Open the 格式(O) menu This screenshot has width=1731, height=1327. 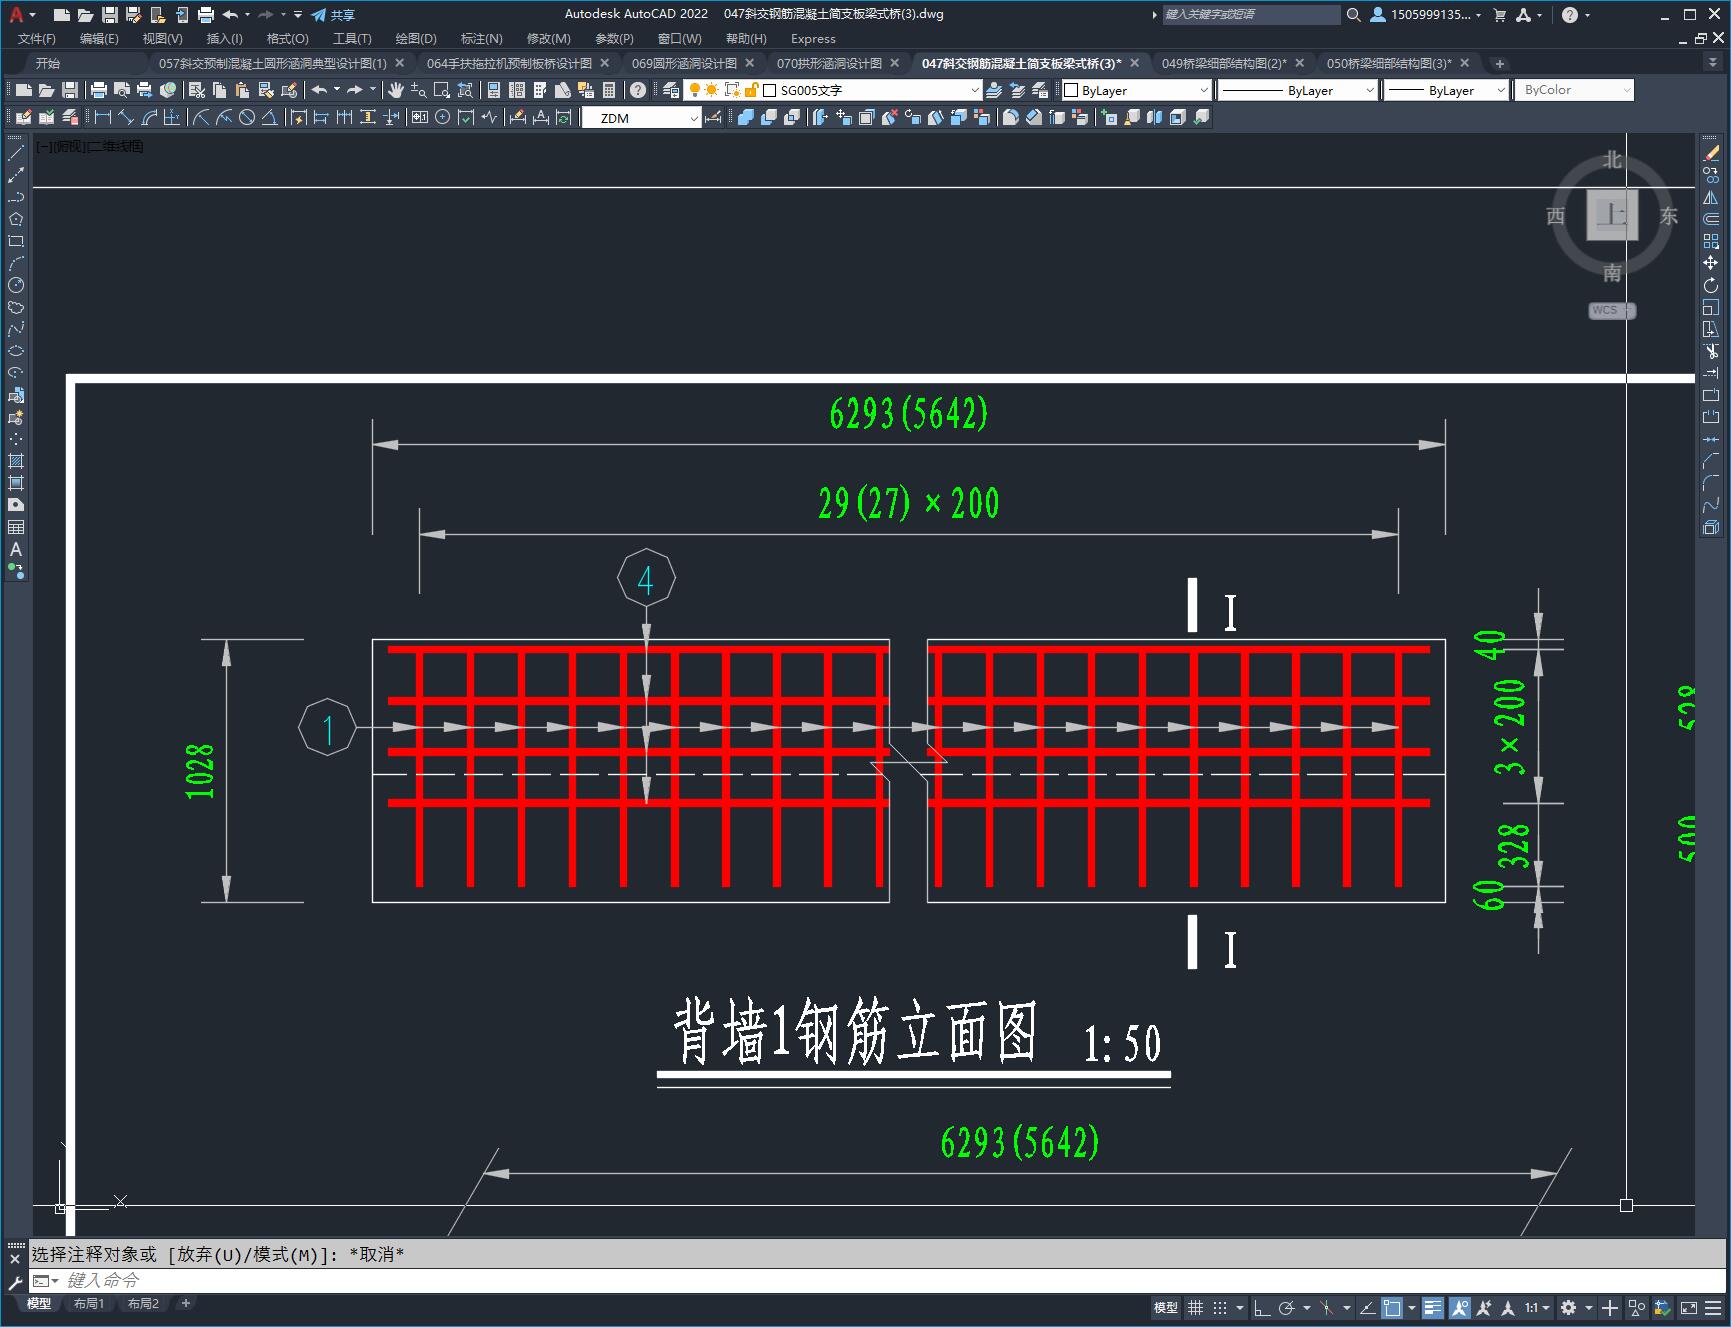(288, 39)
